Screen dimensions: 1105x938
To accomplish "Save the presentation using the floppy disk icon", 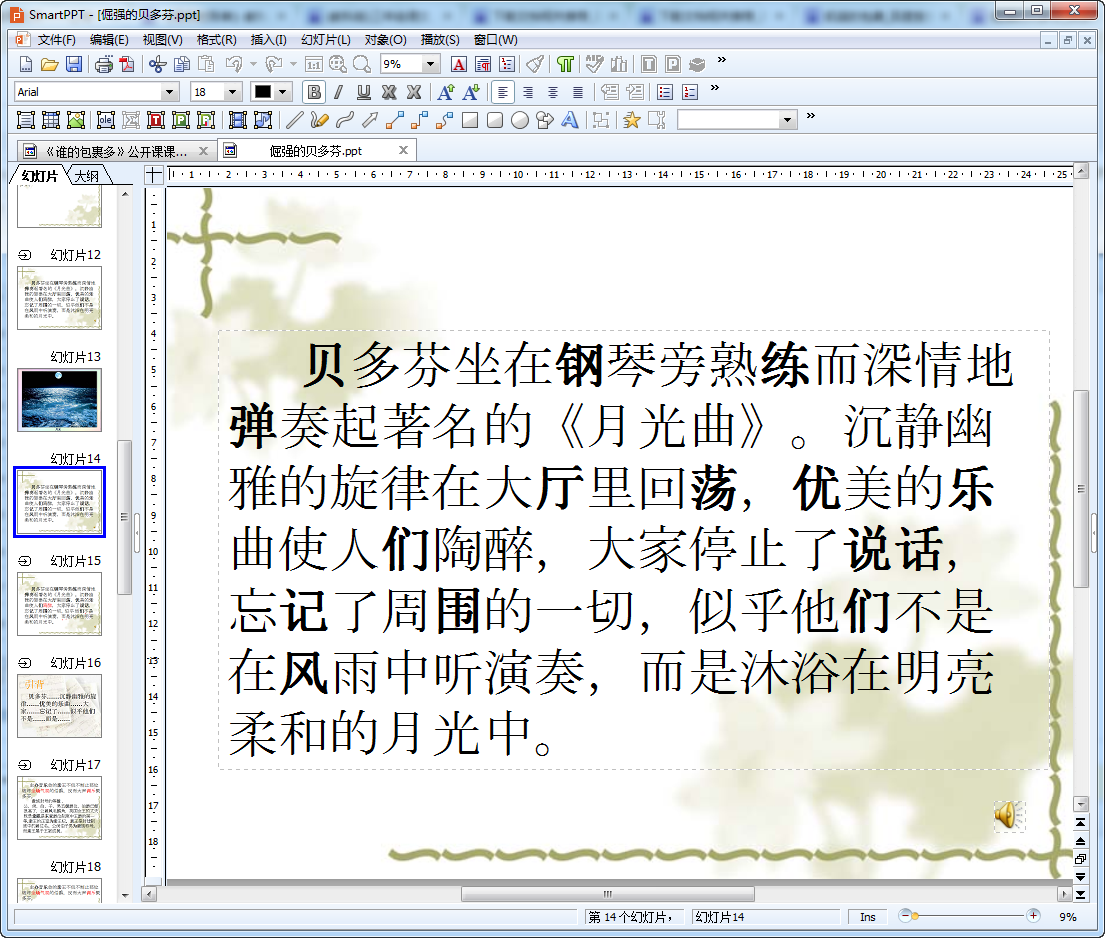I will click(74, 65).
